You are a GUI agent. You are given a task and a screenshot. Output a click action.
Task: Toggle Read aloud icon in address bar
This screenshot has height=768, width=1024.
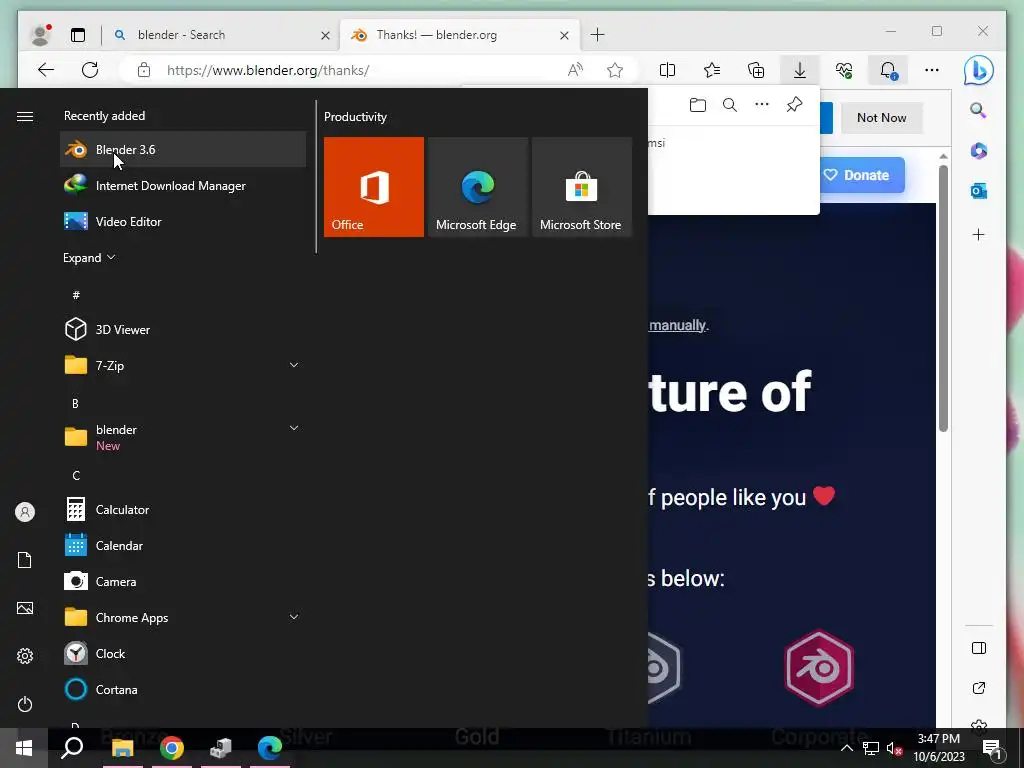[575, 70]
